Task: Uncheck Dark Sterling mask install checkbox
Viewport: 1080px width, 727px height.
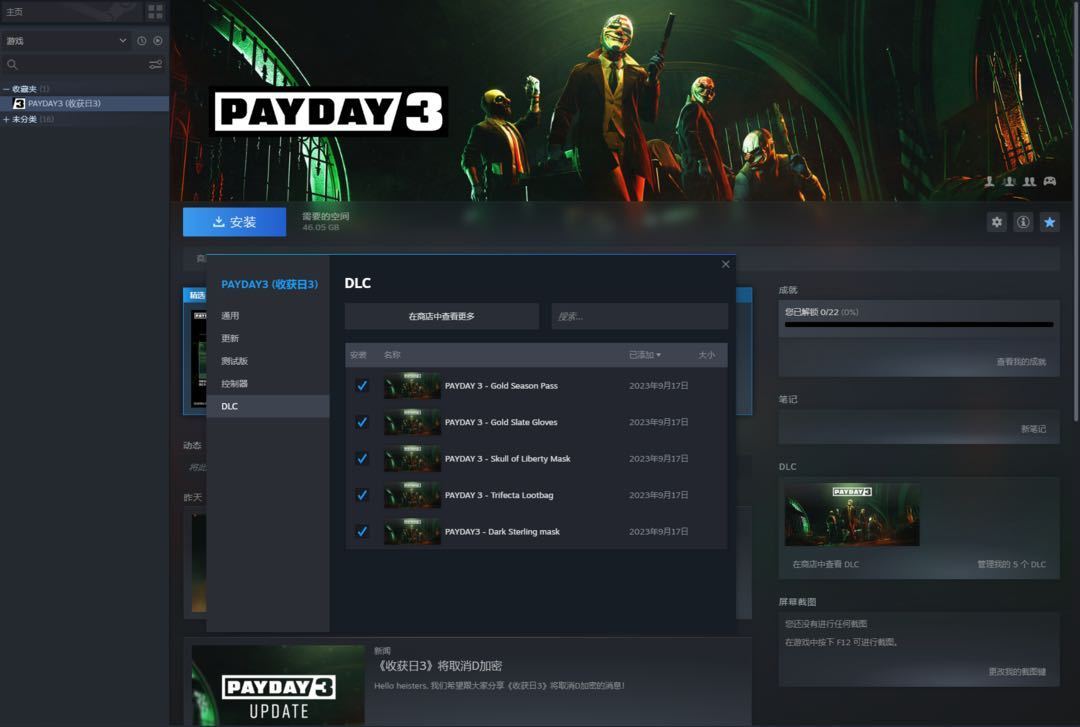Action: [x=362, y=532]
